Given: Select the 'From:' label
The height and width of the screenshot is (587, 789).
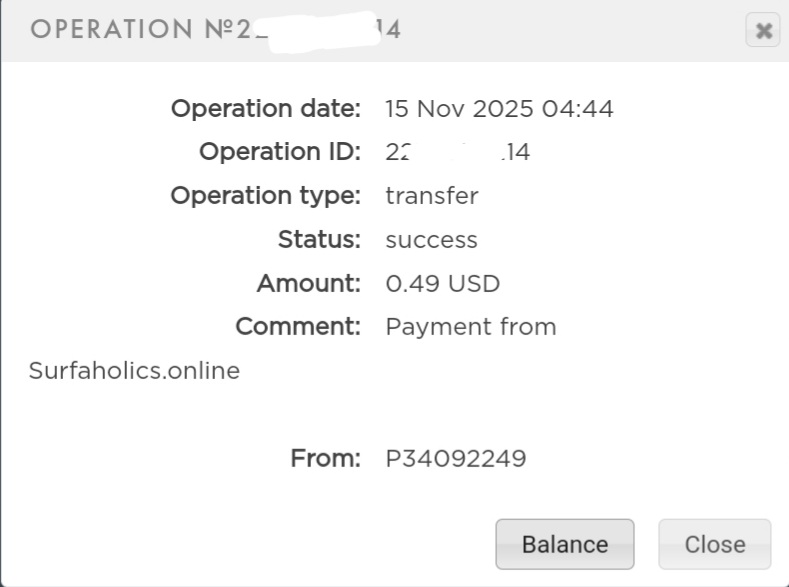Looking at the screenshot, I should 325,459.
